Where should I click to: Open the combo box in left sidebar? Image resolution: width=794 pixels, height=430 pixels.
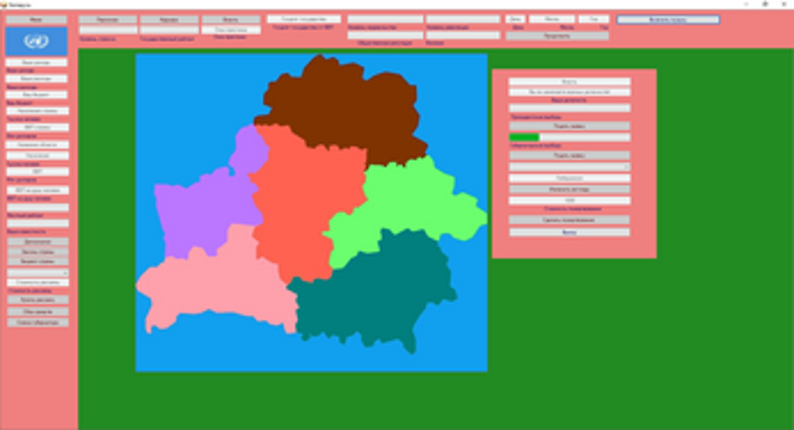pos(38,272)
